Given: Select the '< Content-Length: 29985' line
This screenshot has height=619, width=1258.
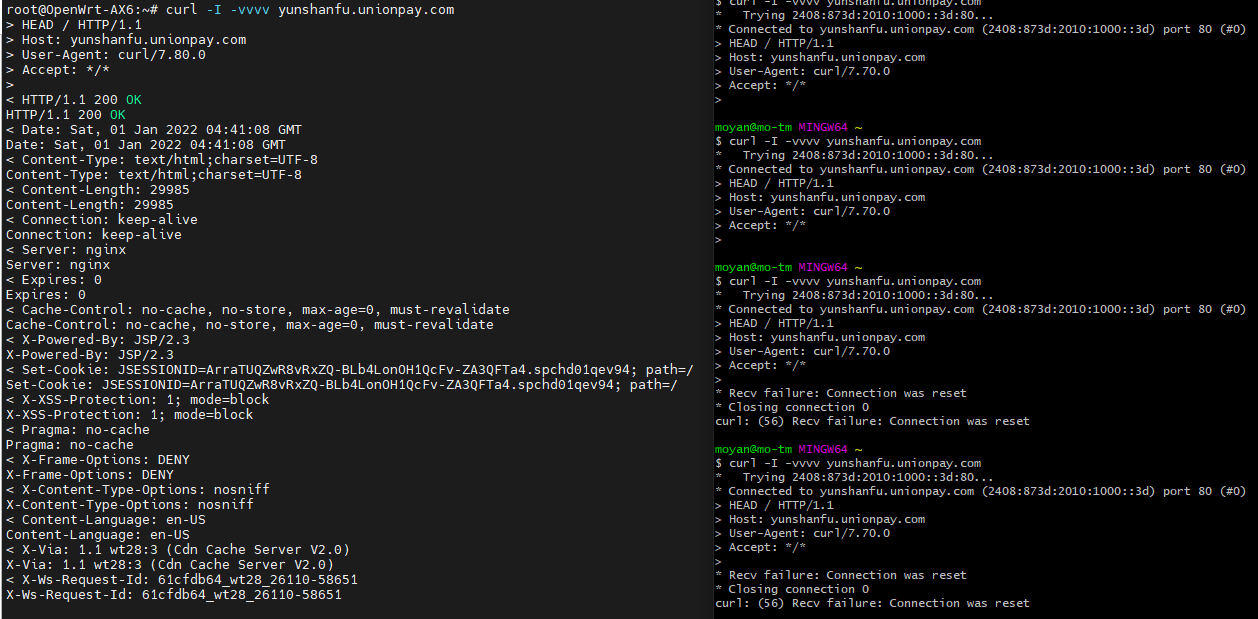Looking at the screenshot, I should pos(97,190).
